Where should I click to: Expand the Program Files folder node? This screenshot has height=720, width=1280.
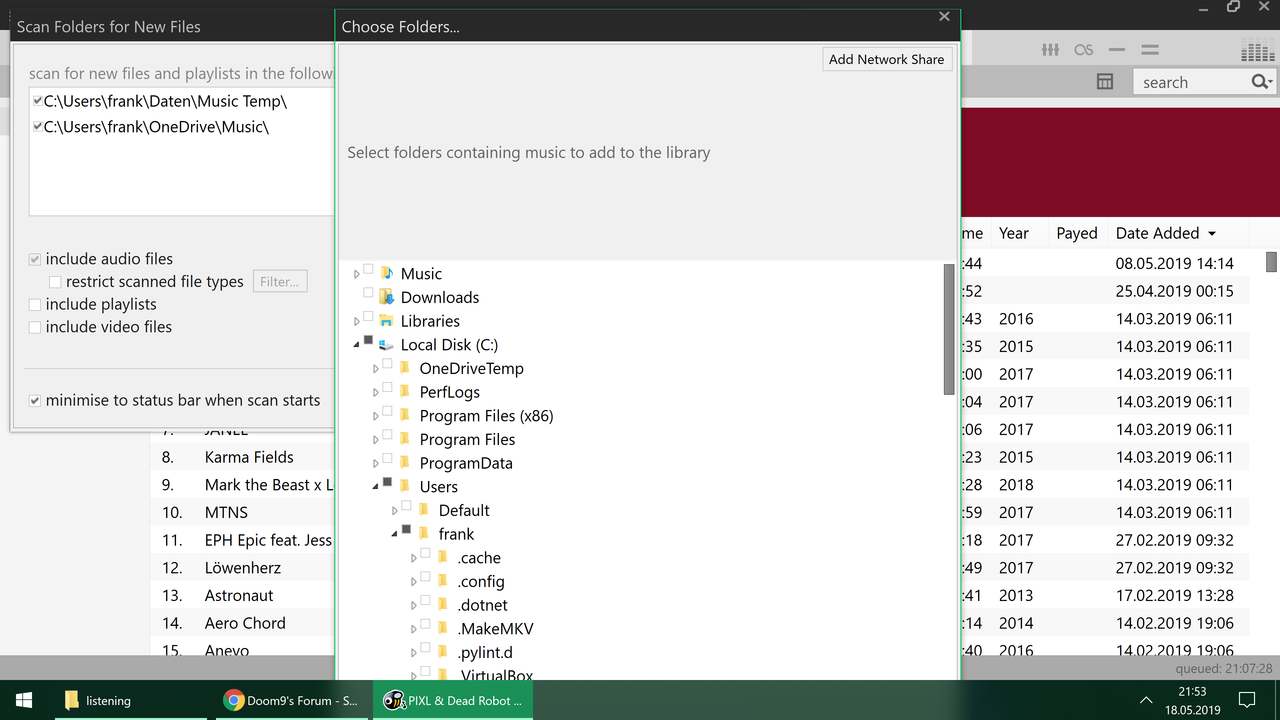coord(376,439)
